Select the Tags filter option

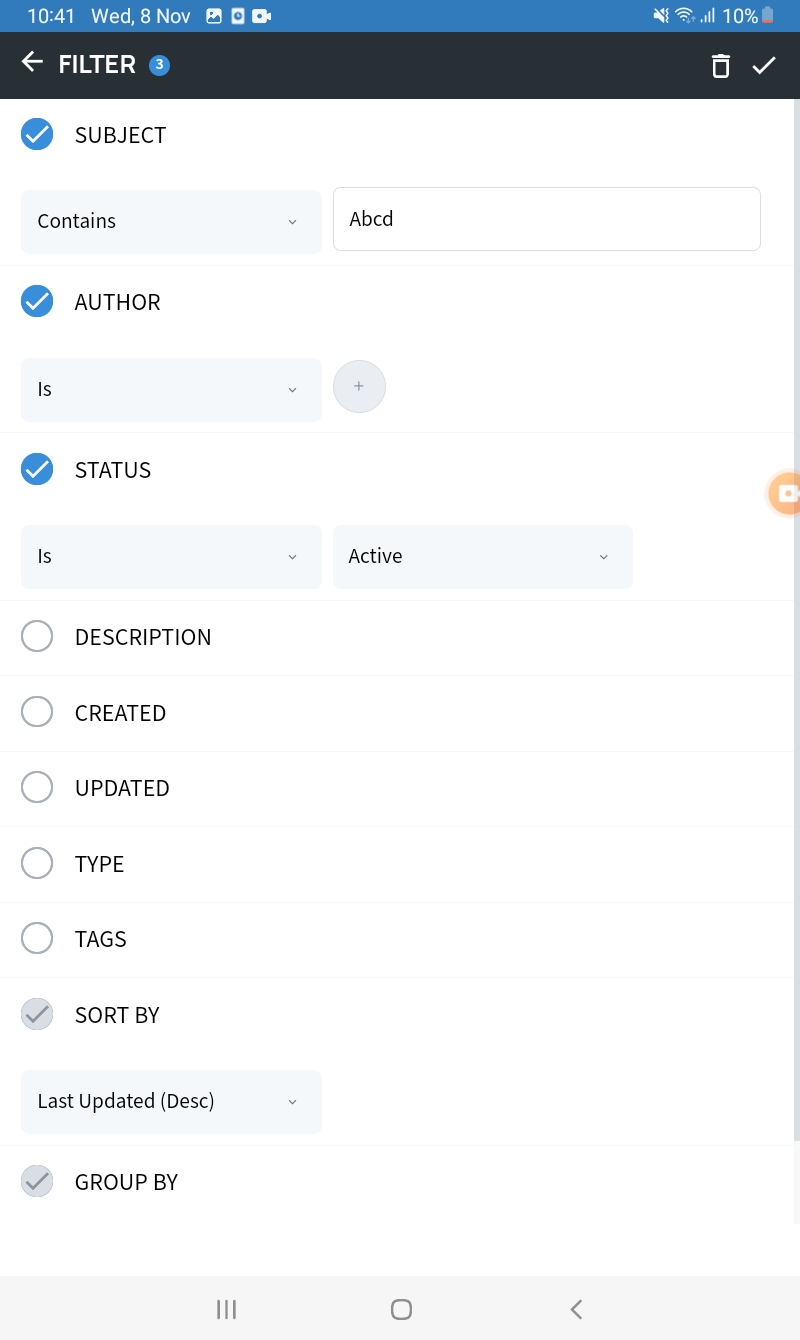click(37, 938)
